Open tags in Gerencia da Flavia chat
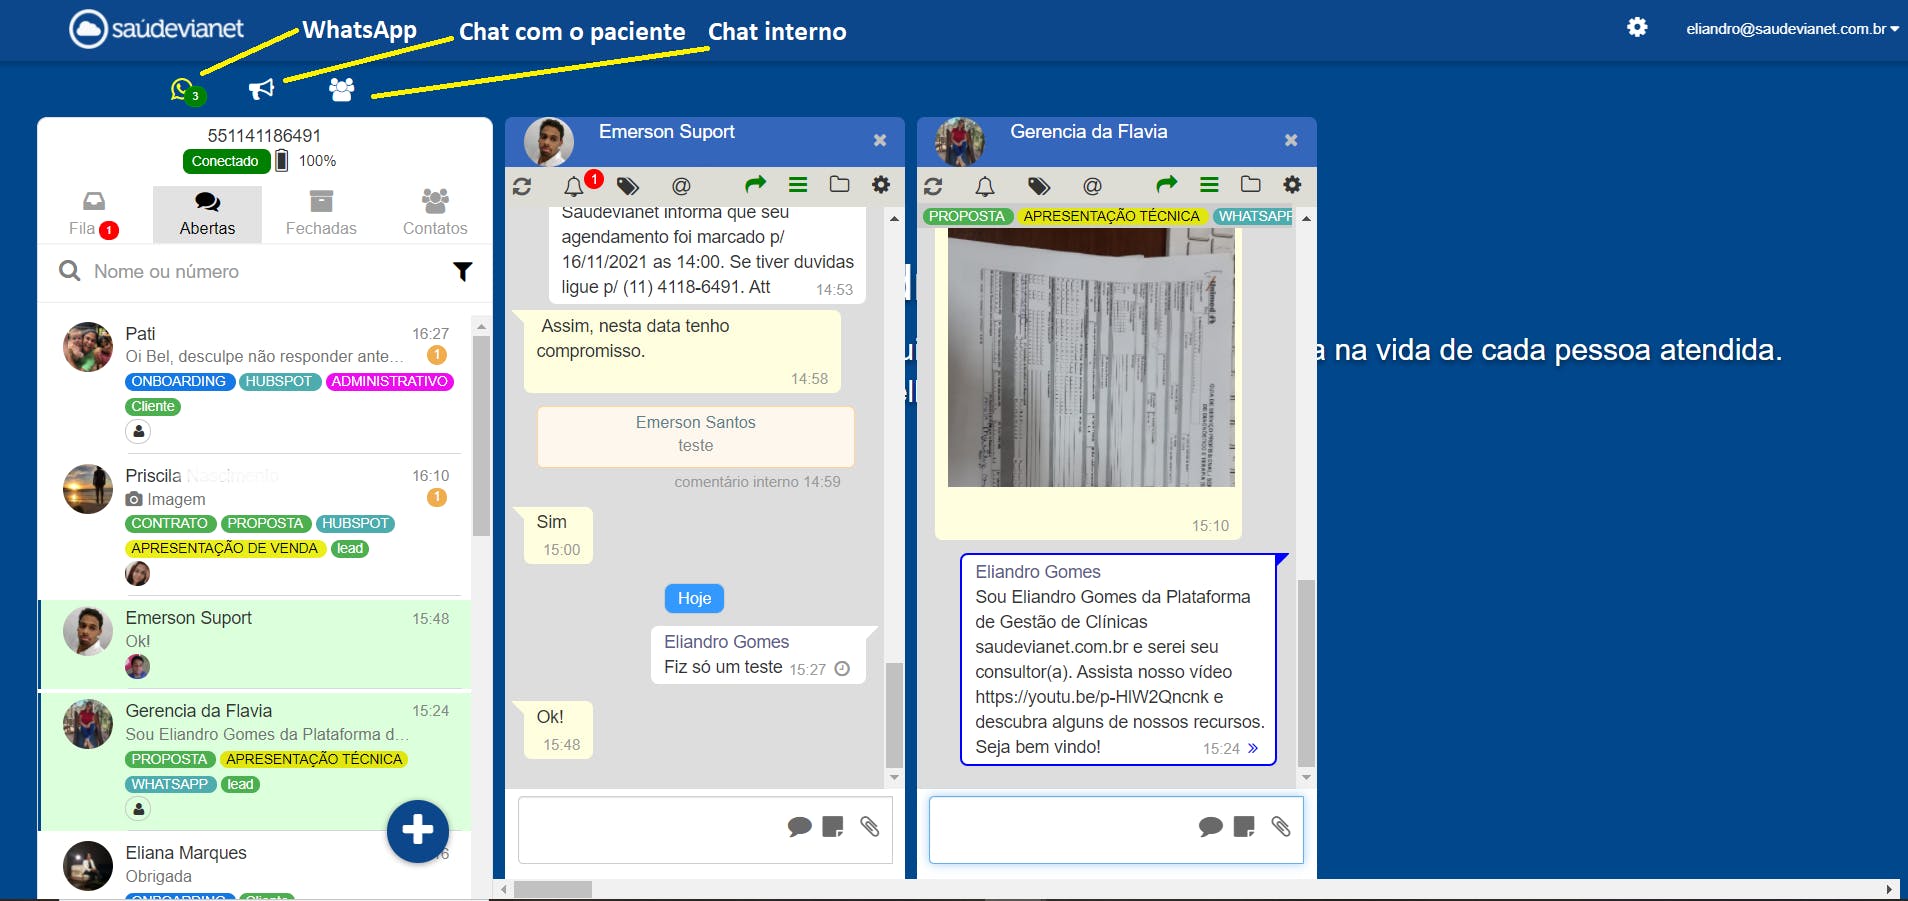Viewport: 1908px width, 901px height. [x=1039, y=186]
